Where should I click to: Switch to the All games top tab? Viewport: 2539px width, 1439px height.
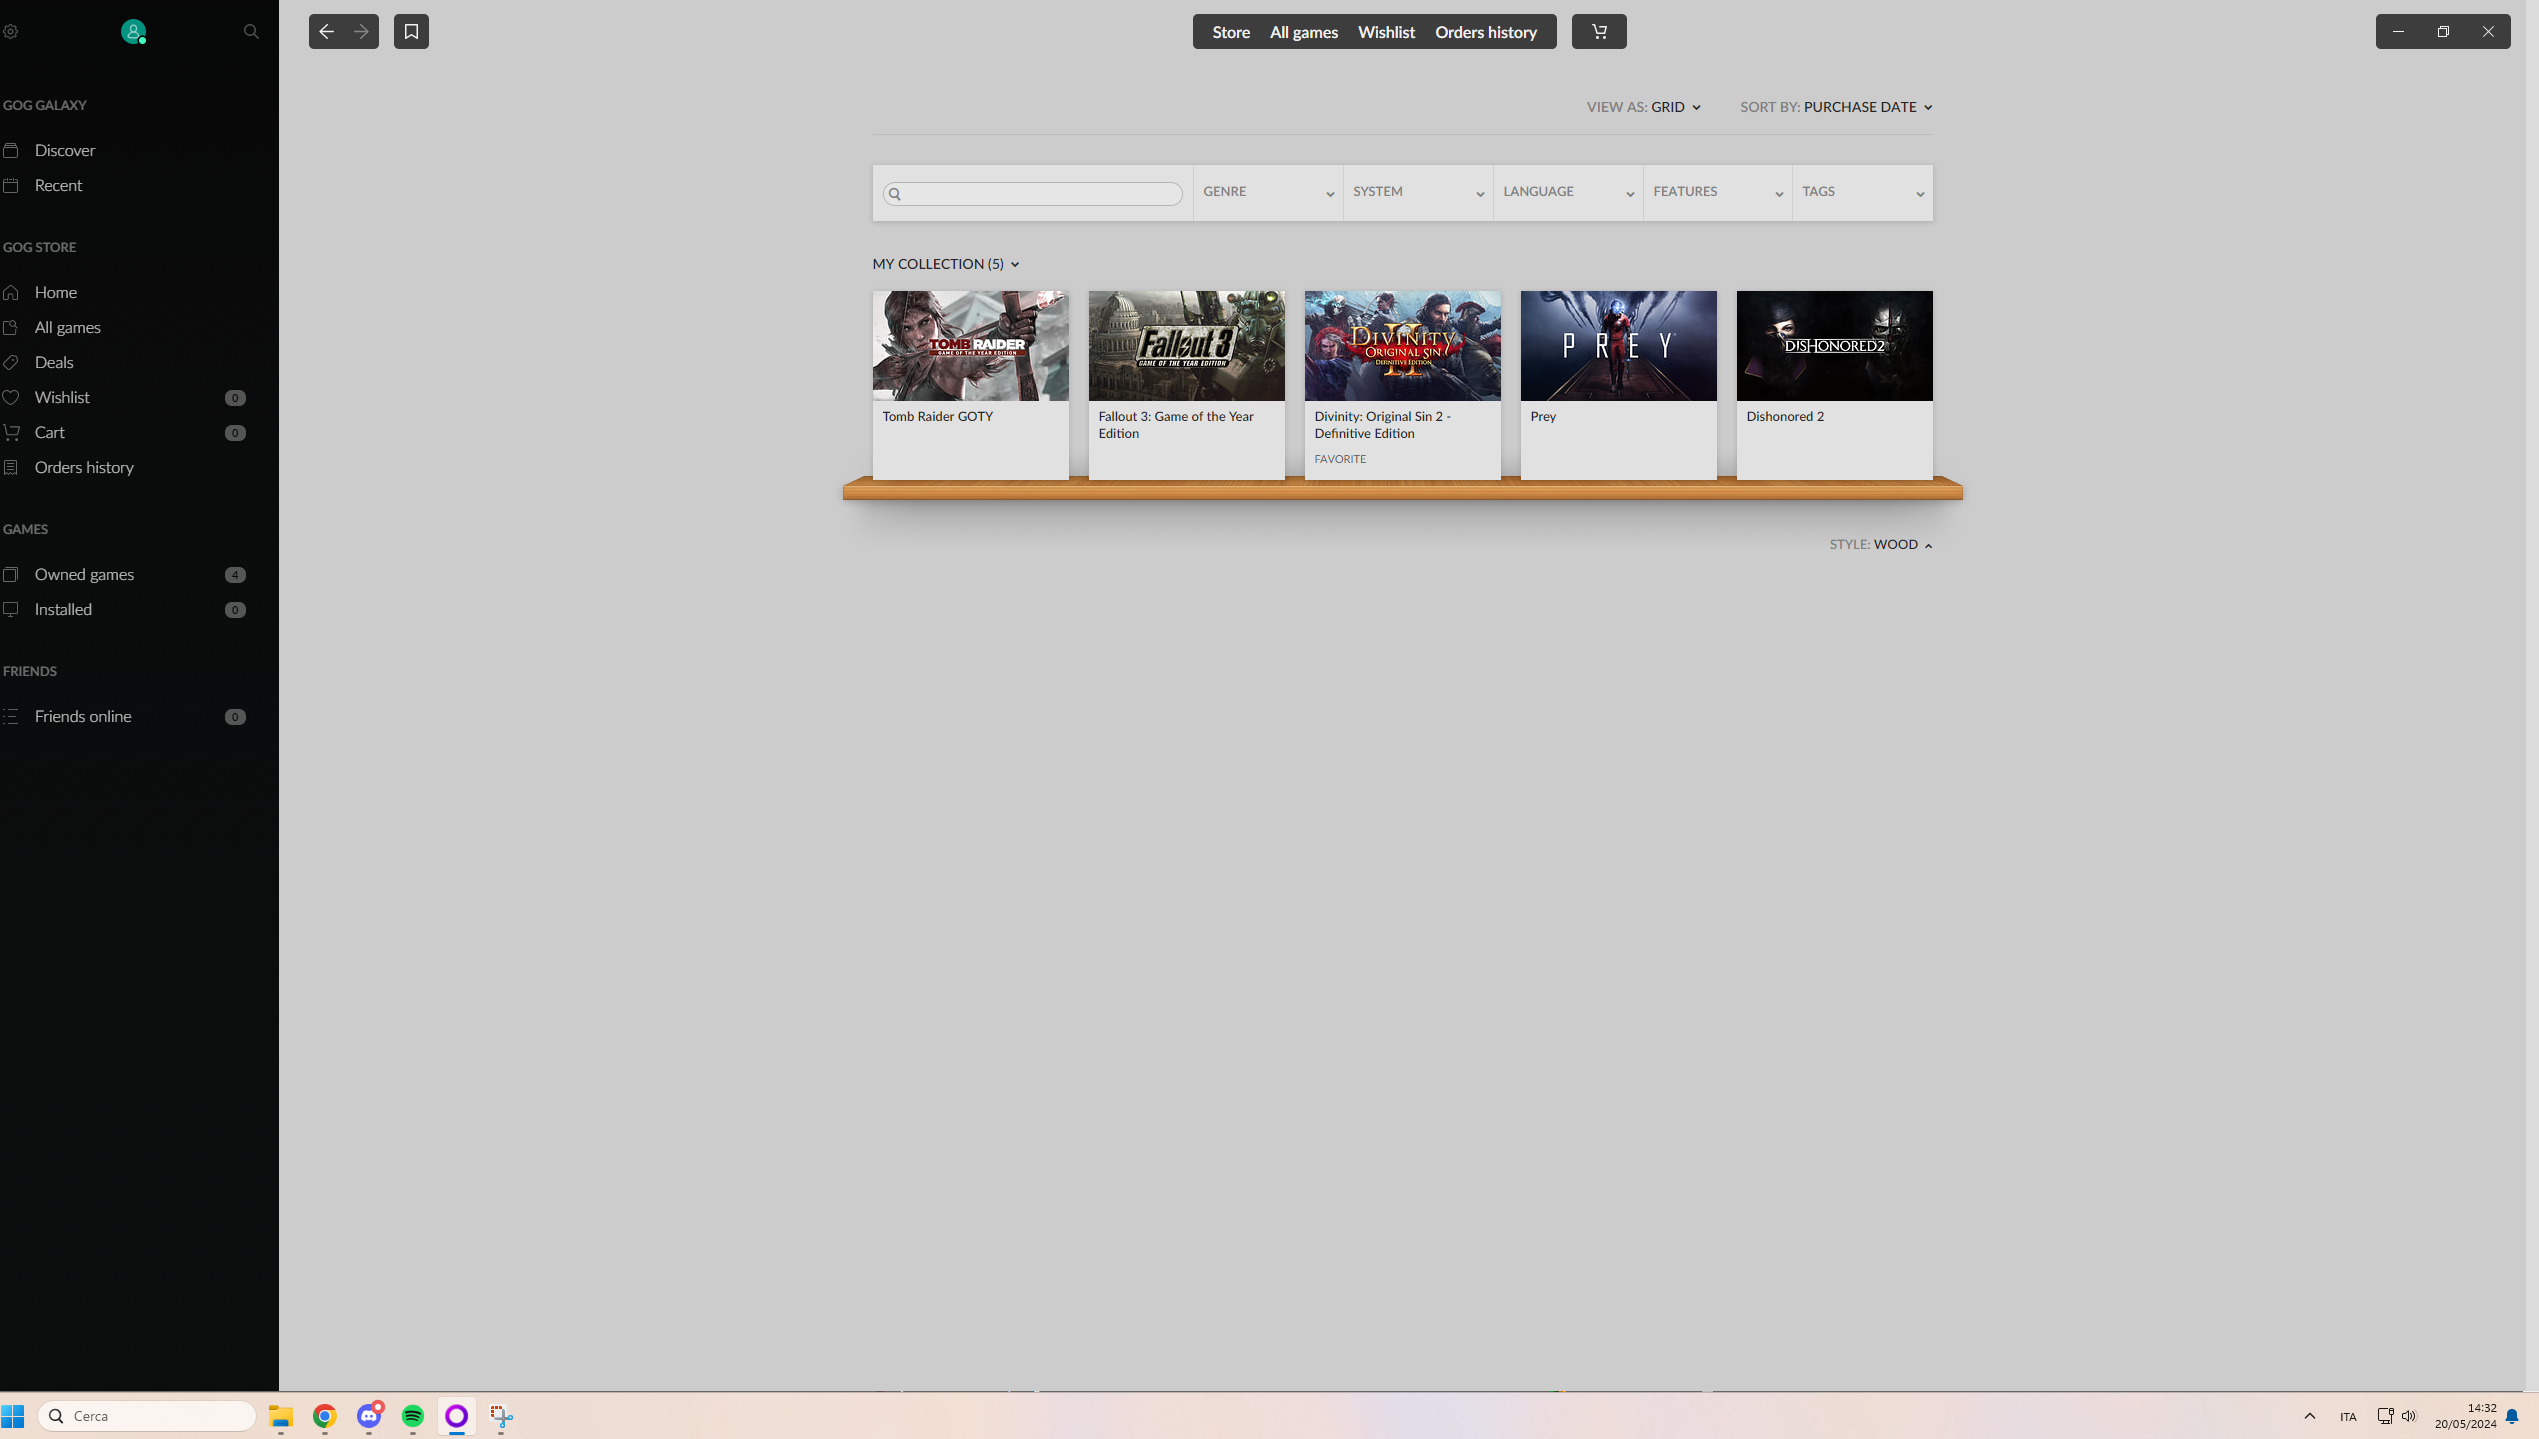click(x=1304, y=32)
